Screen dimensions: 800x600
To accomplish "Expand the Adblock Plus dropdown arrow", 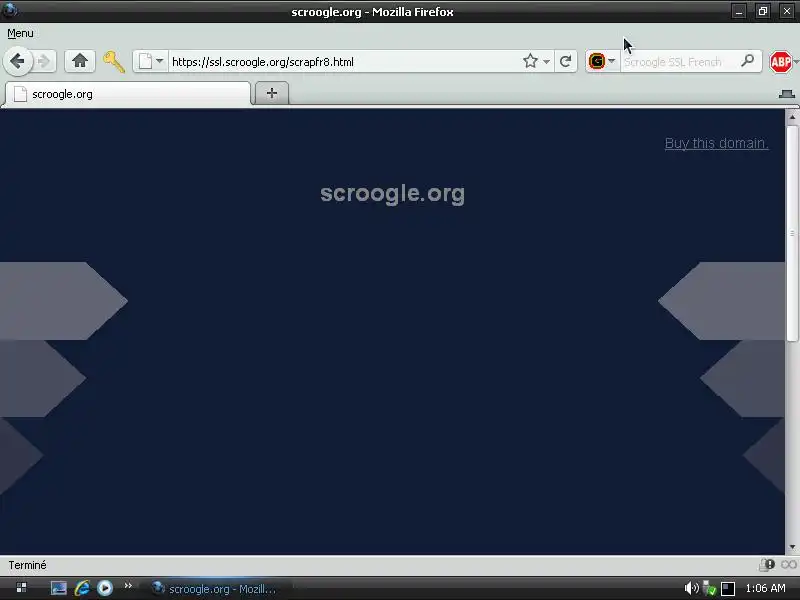I will 796,62.
